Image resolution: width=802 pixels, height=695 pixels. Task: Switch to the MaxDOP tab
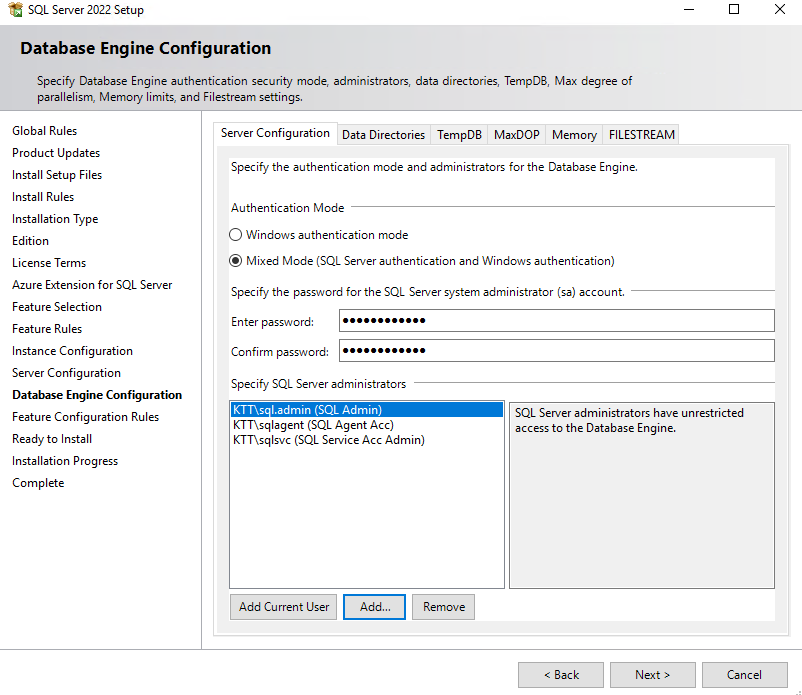517,135
